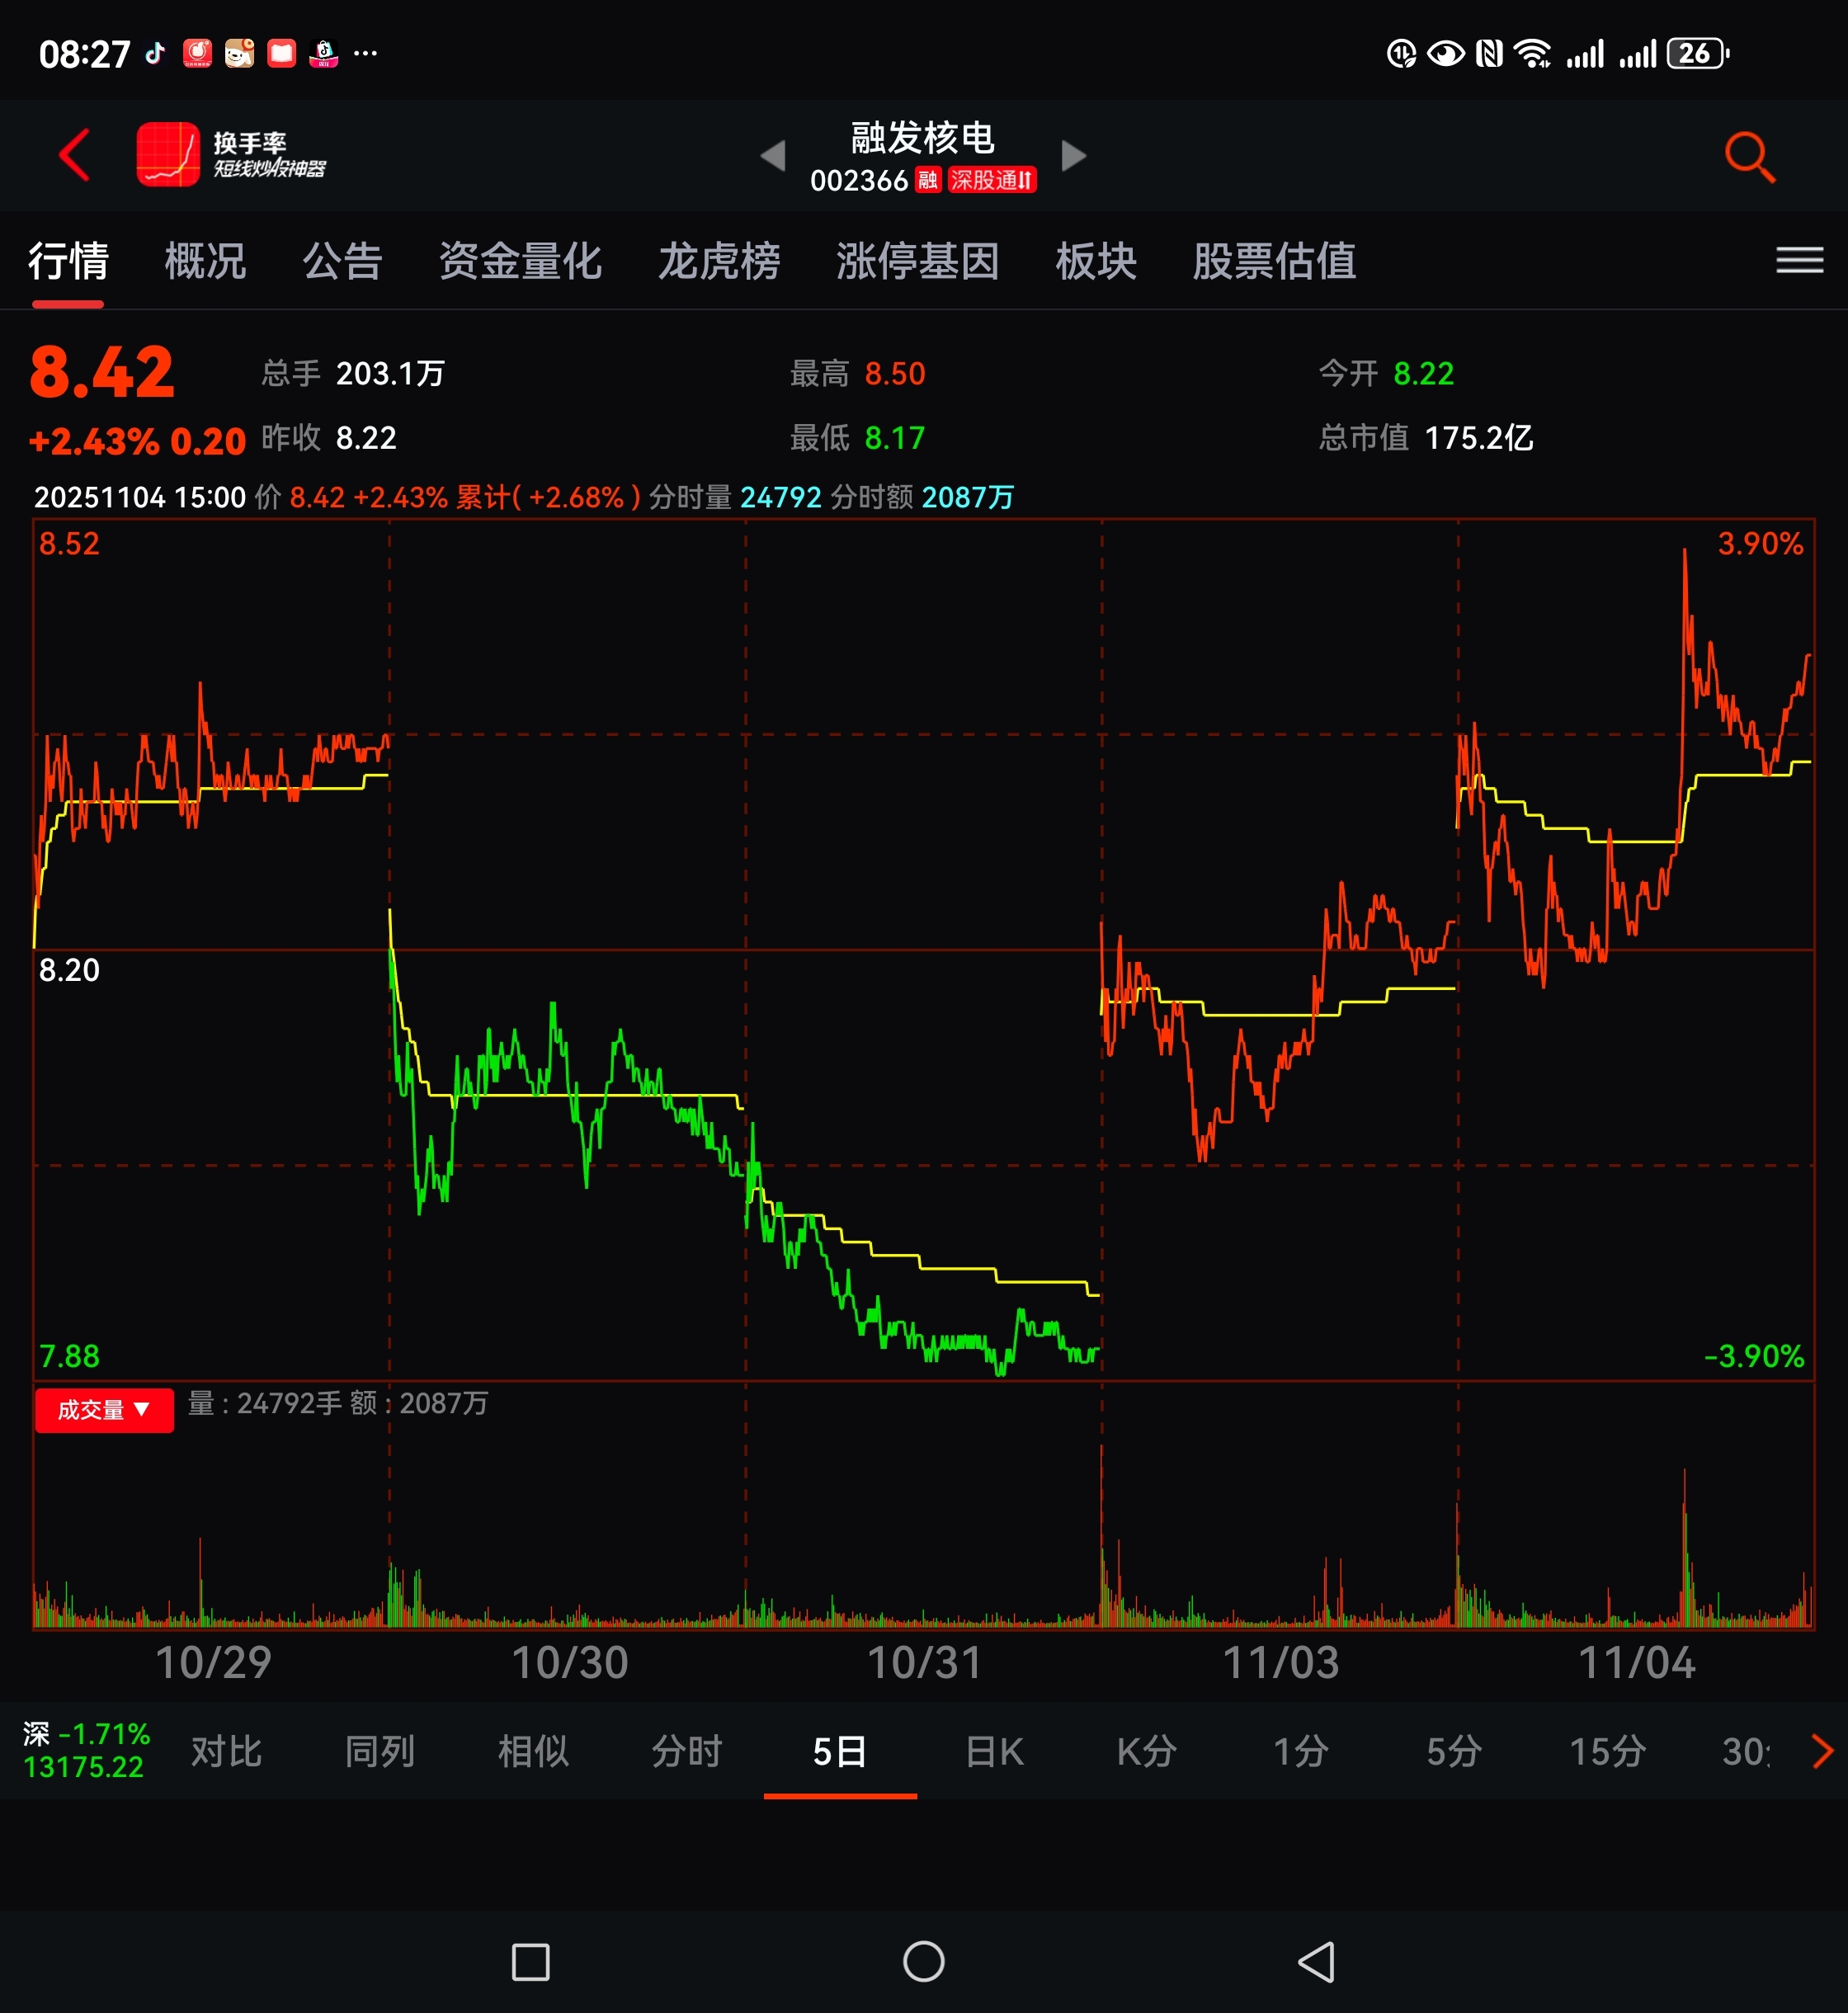Tap the 11/04 date marker on chart
This screenshot has height=2013, width=1848.
point(1636,1663)
